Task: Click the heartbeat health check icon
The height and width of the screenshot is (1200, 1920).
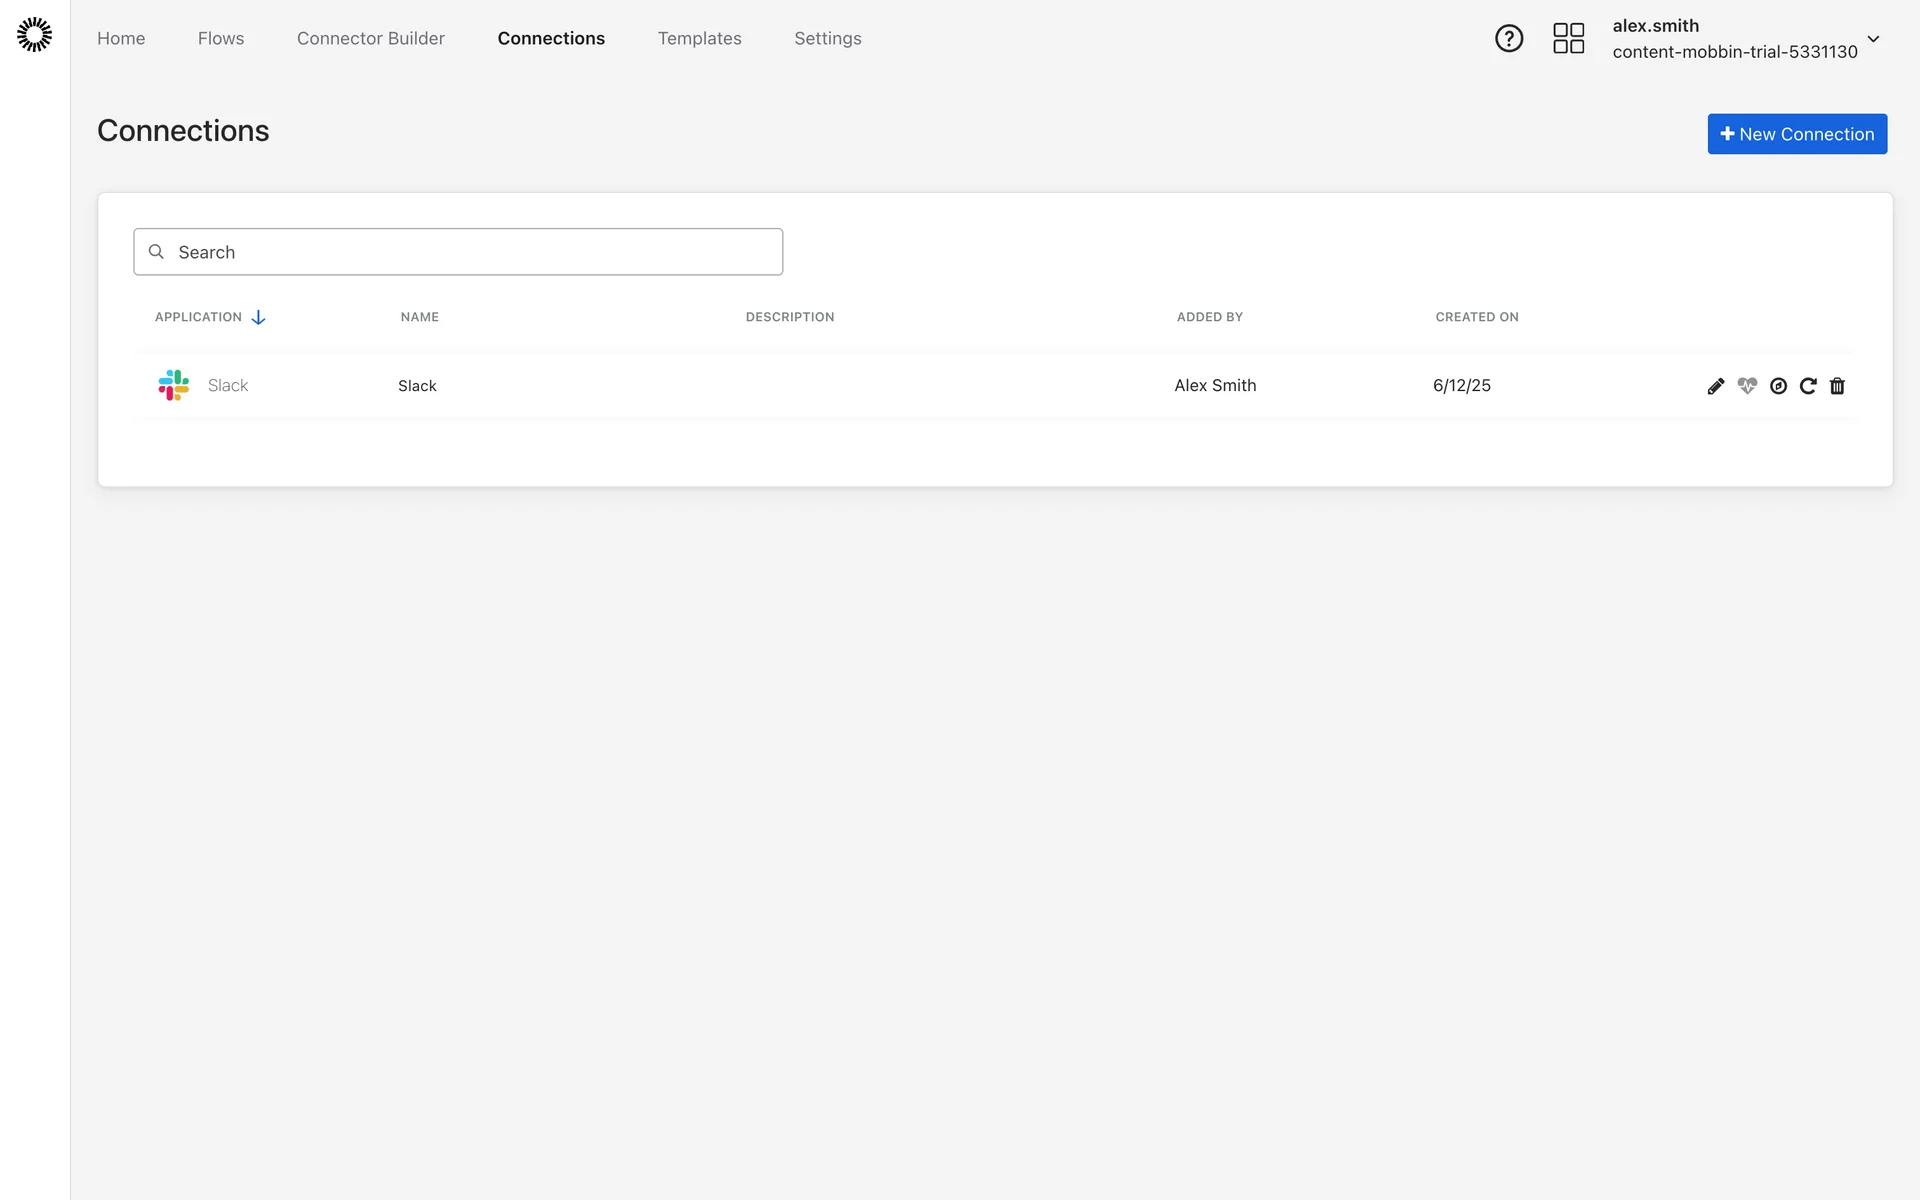Action: pyautogui.click(x=1747, y=386)
